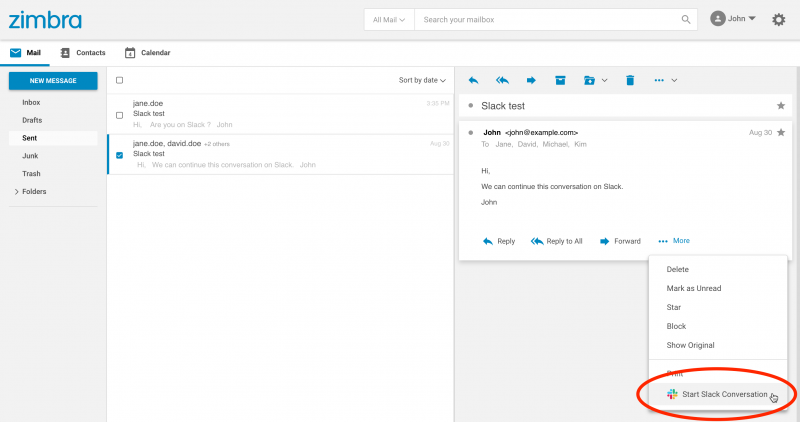The height and width of the screenshot is (422, 800).
Task: Switch to the Calendar tab
Action: click(x=147, y=53)
